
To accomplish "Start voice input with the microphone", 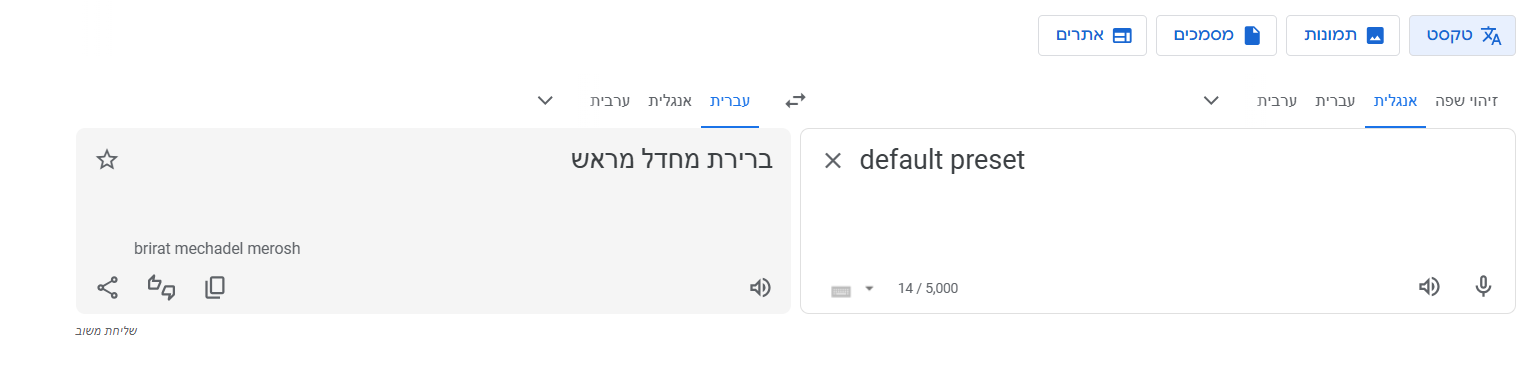I will click(1483, 287).
